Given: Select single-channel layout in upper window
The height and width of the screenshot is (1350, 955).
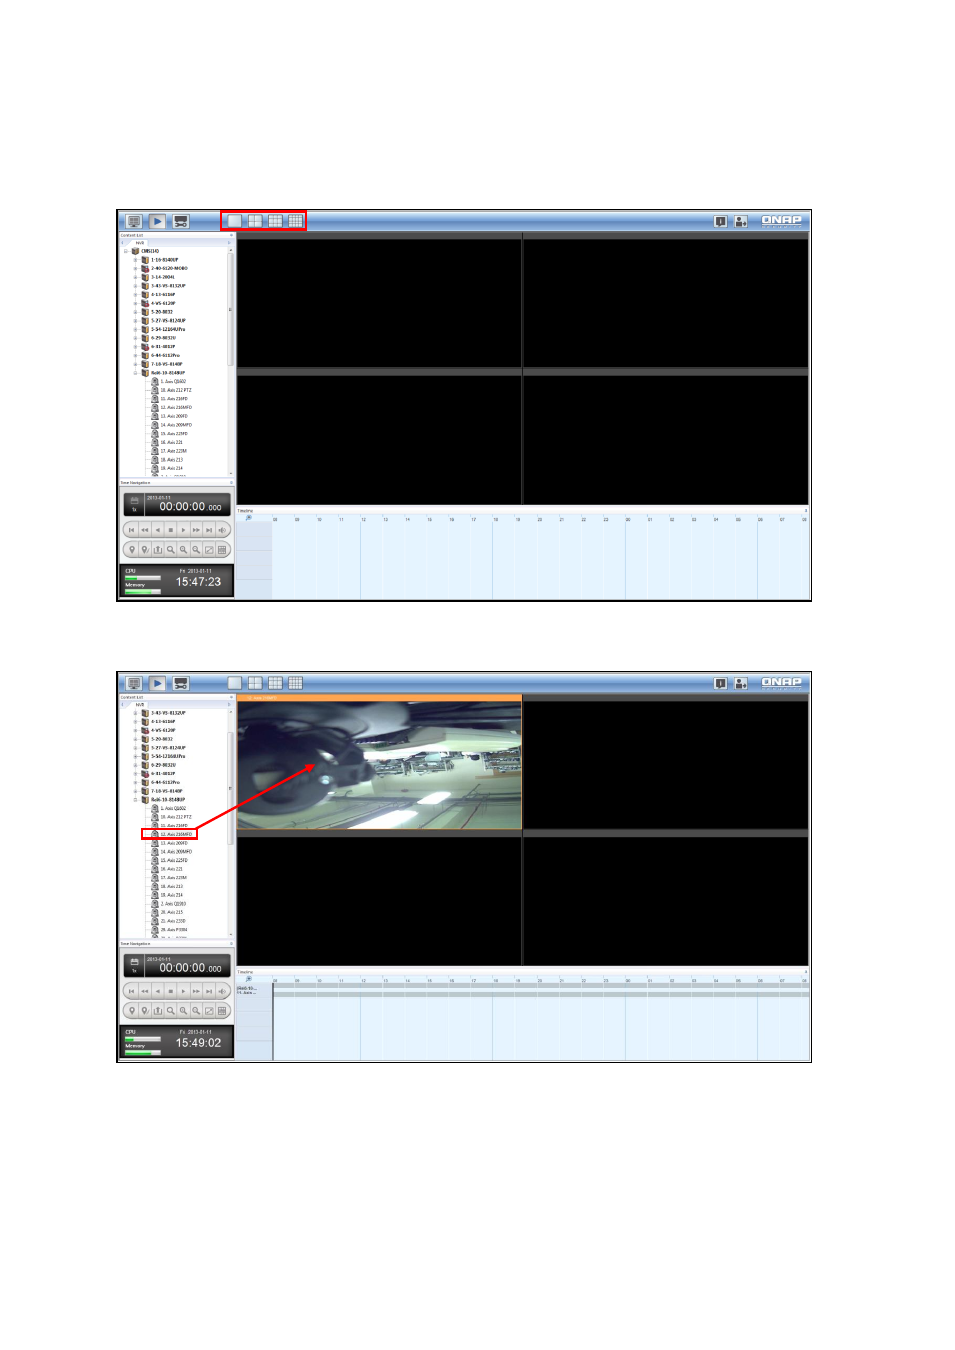Looking at the screenshot, I should tap(235, 221).
